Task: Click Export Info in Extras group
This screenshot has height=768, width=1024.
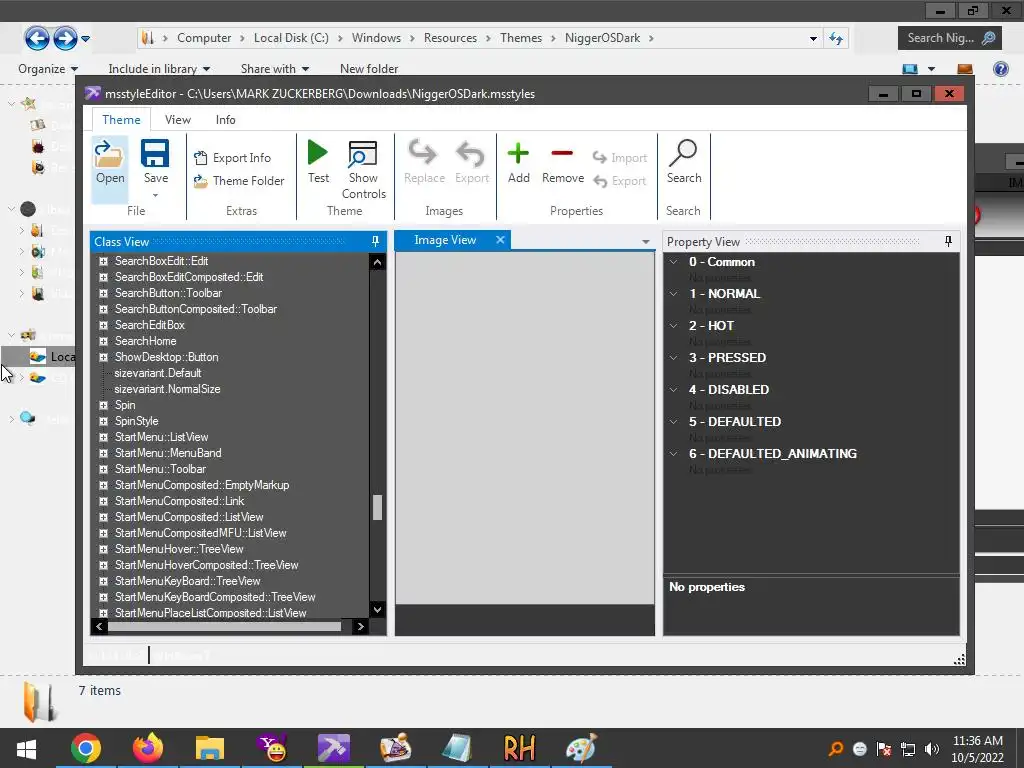Action: (x=232, y=158)
